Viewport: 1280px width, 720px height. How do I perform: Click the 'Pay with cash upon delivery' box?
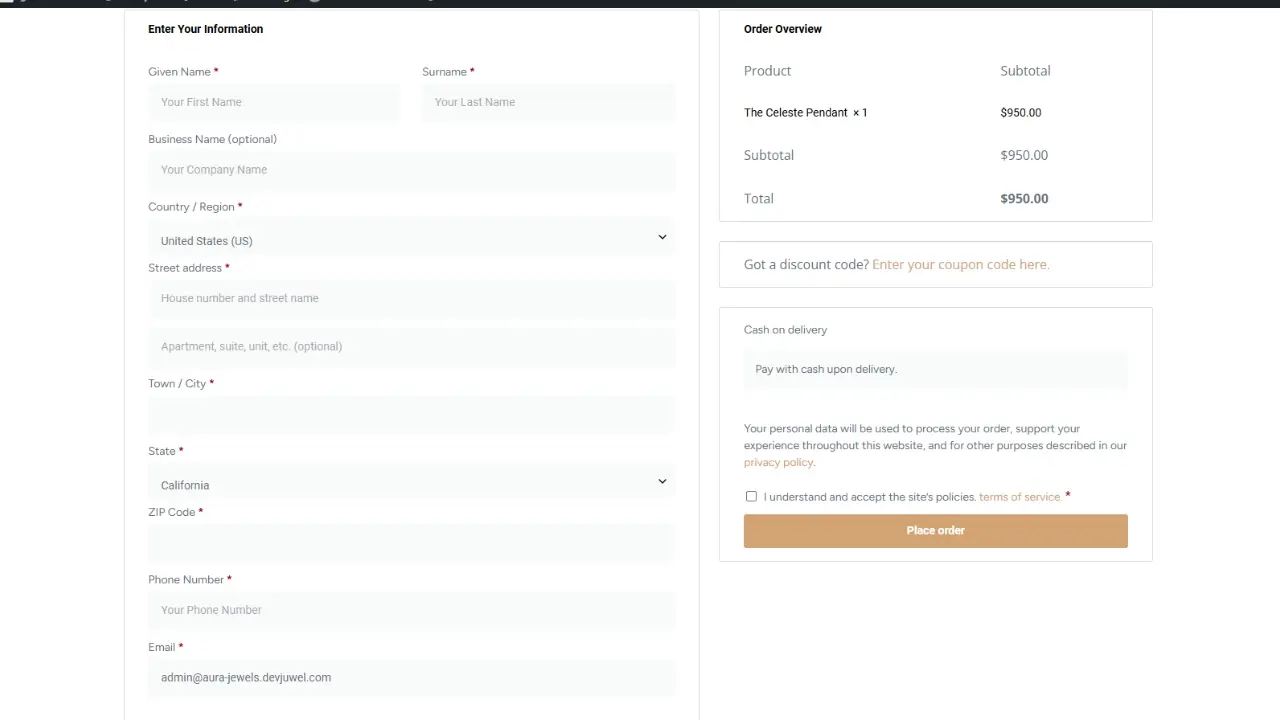pos(935,369)
